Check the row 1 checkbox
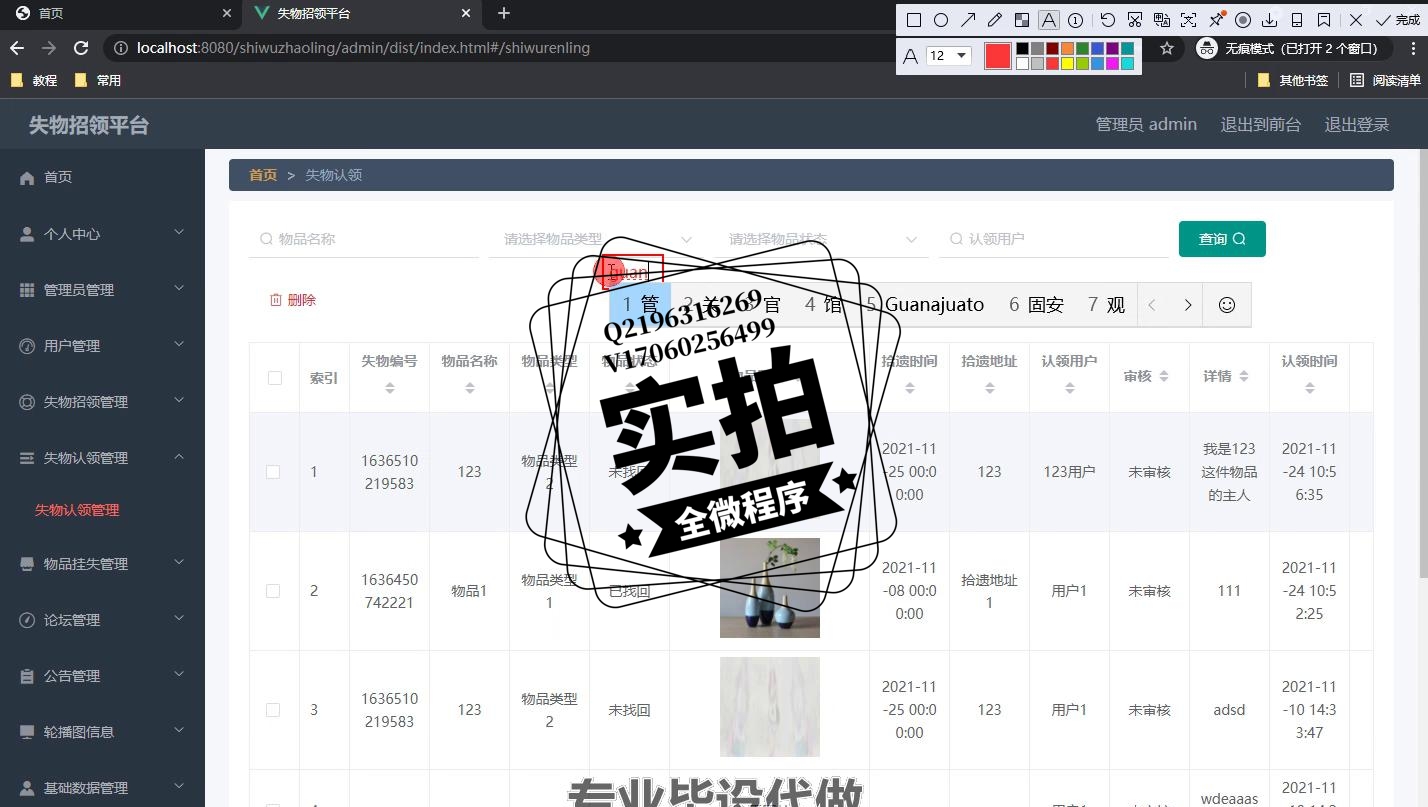The height and width of the screenshot is (807, 1428). point(273,472)
